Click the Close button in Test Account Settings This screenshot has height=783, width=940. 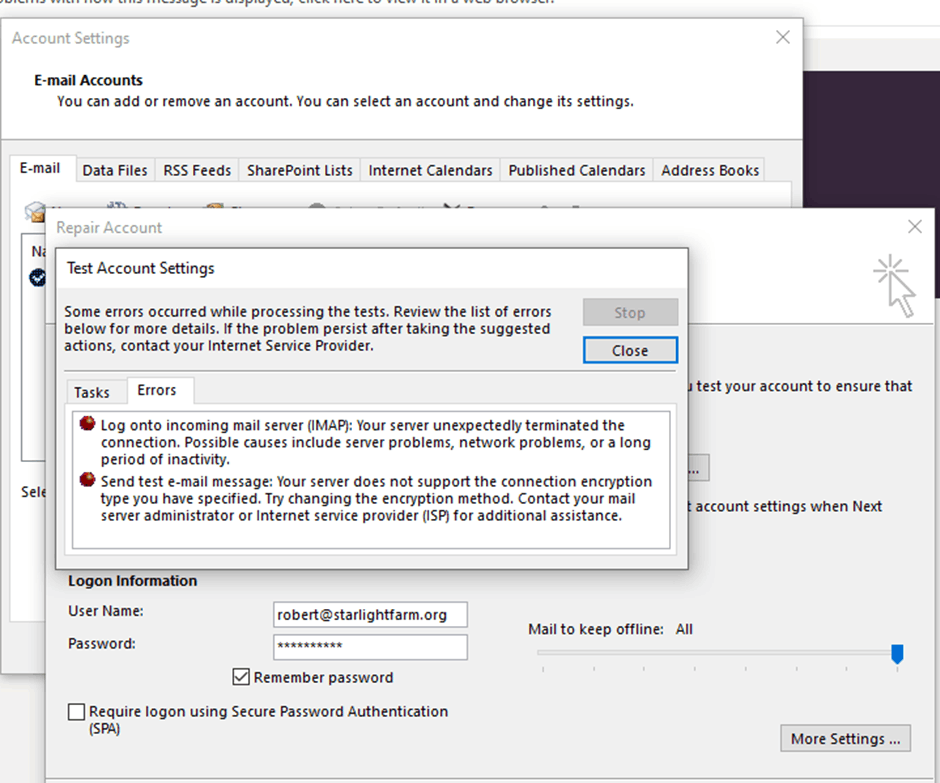(630, 350)
